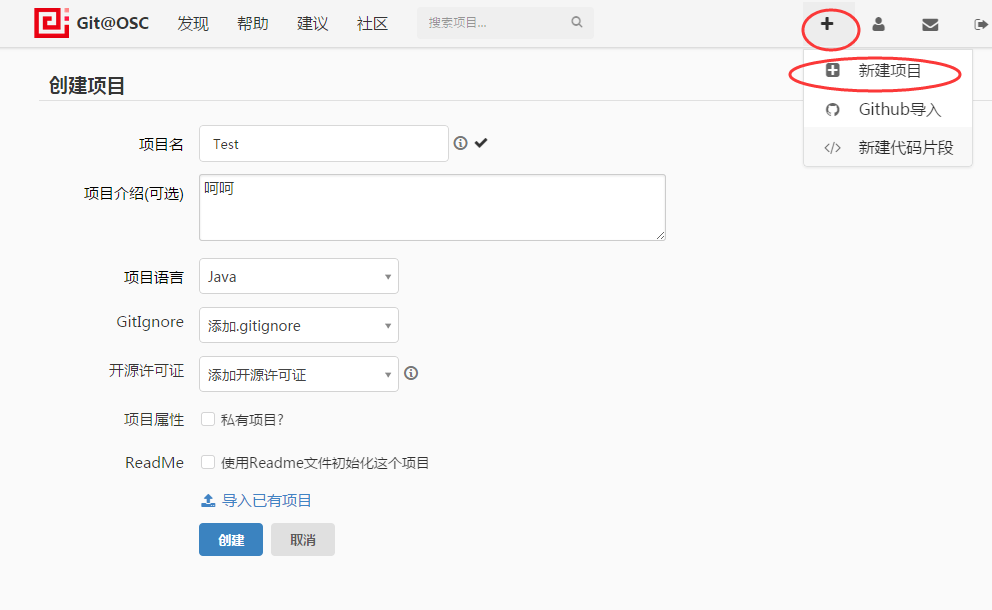Click into the 项目介绍 text area
This screenshot has width=992, height=610.
pos(432,208)
